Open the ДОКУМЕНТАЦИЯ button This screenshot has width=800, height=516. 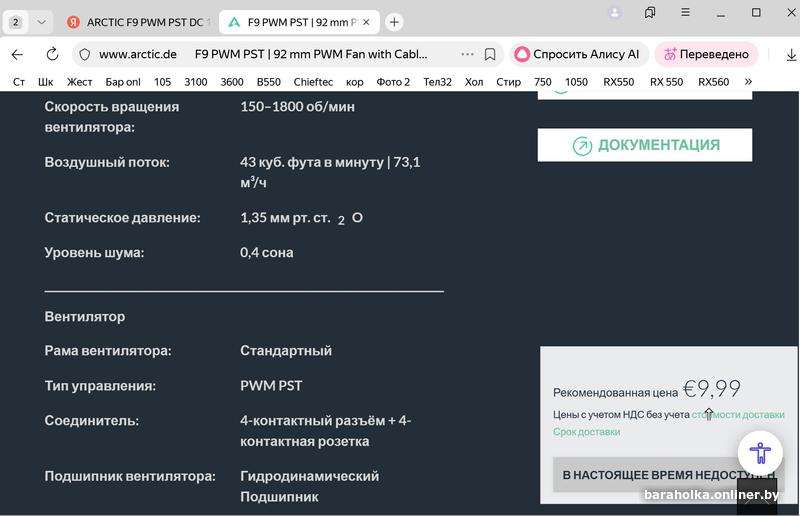tap(644, 145)
